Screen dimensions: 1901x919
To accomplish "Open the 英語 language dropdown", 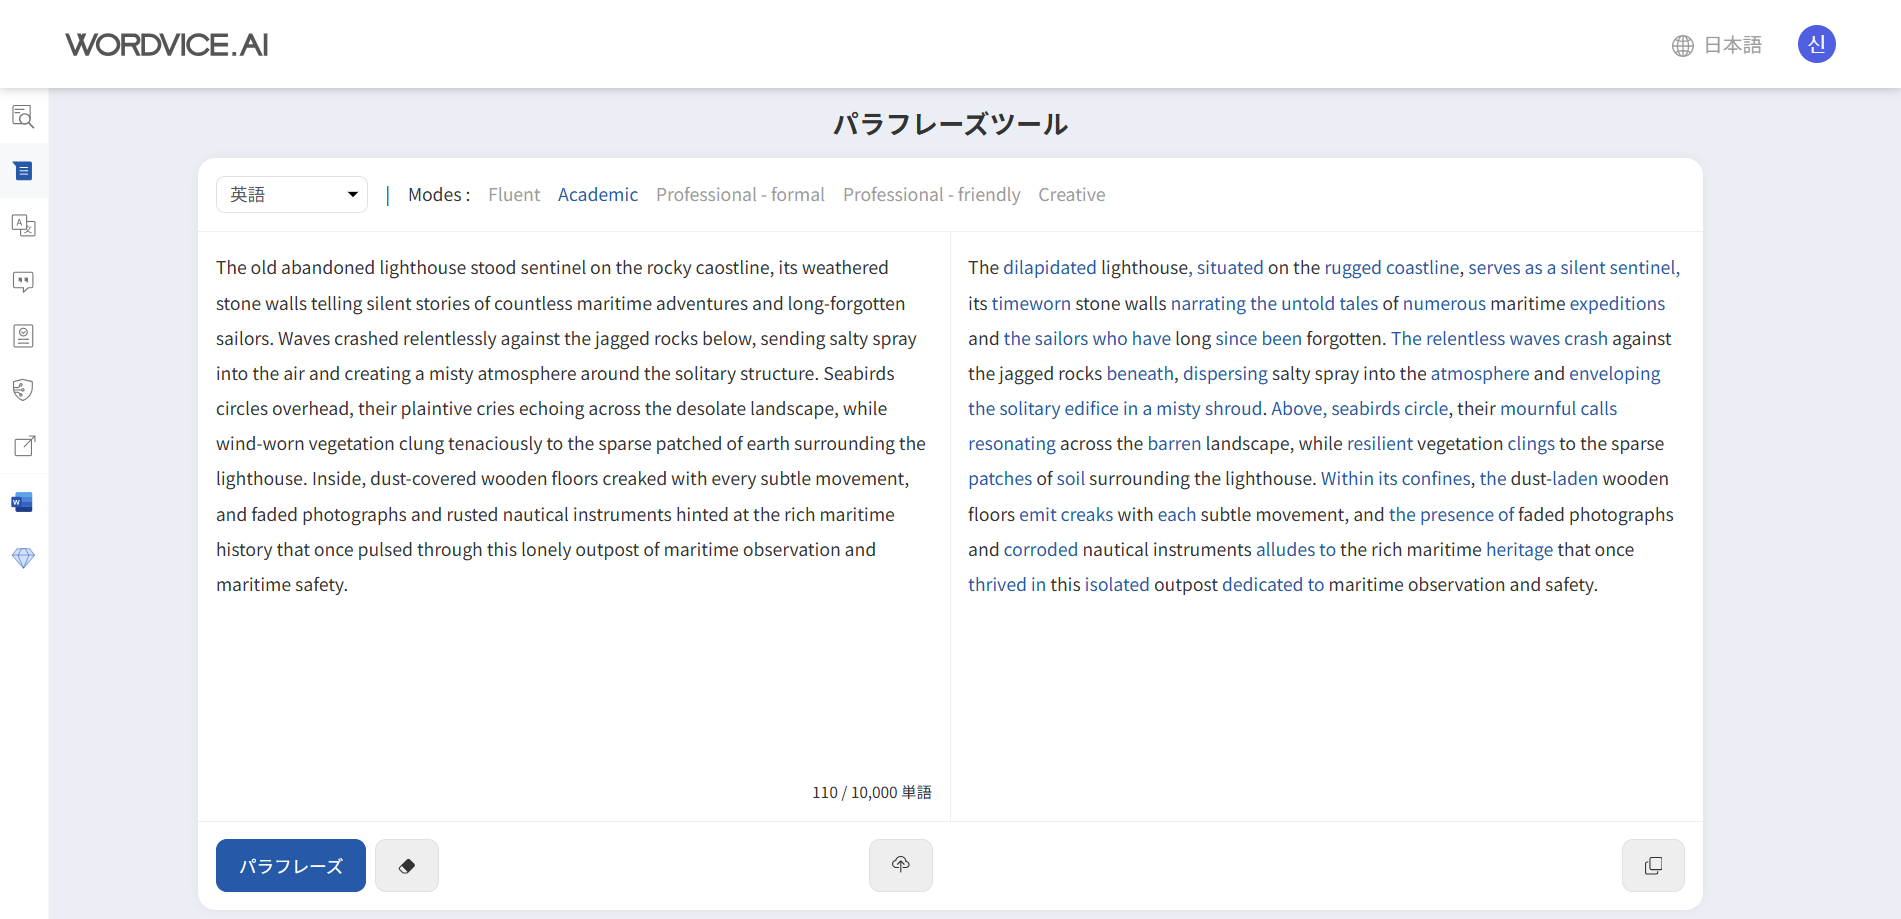I will click(x=291, y=194).
